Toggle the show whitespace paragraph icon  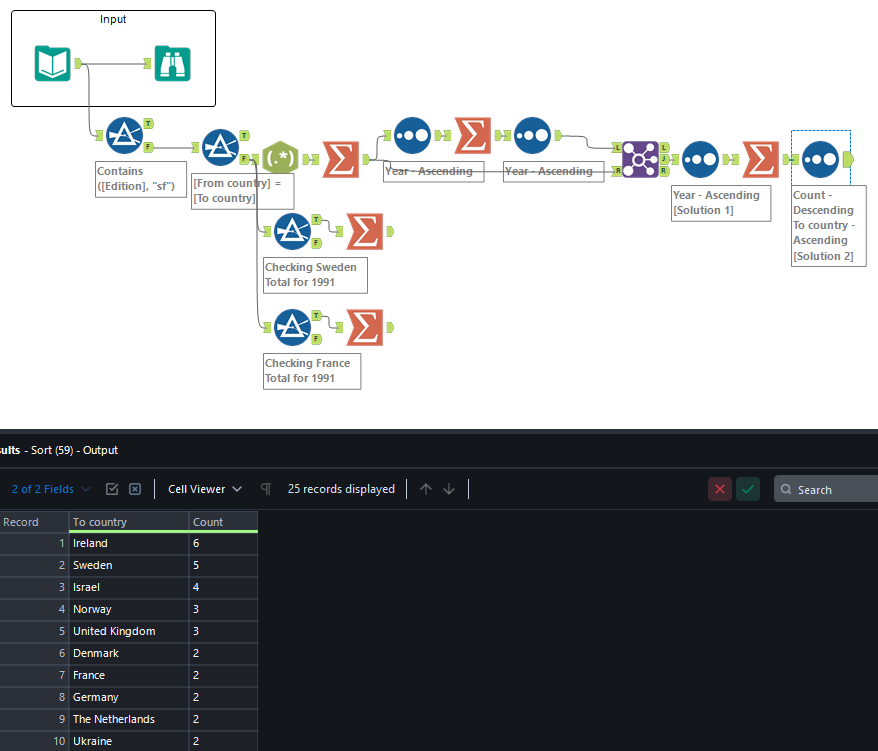pyautogui.click(x=266, y=489)
